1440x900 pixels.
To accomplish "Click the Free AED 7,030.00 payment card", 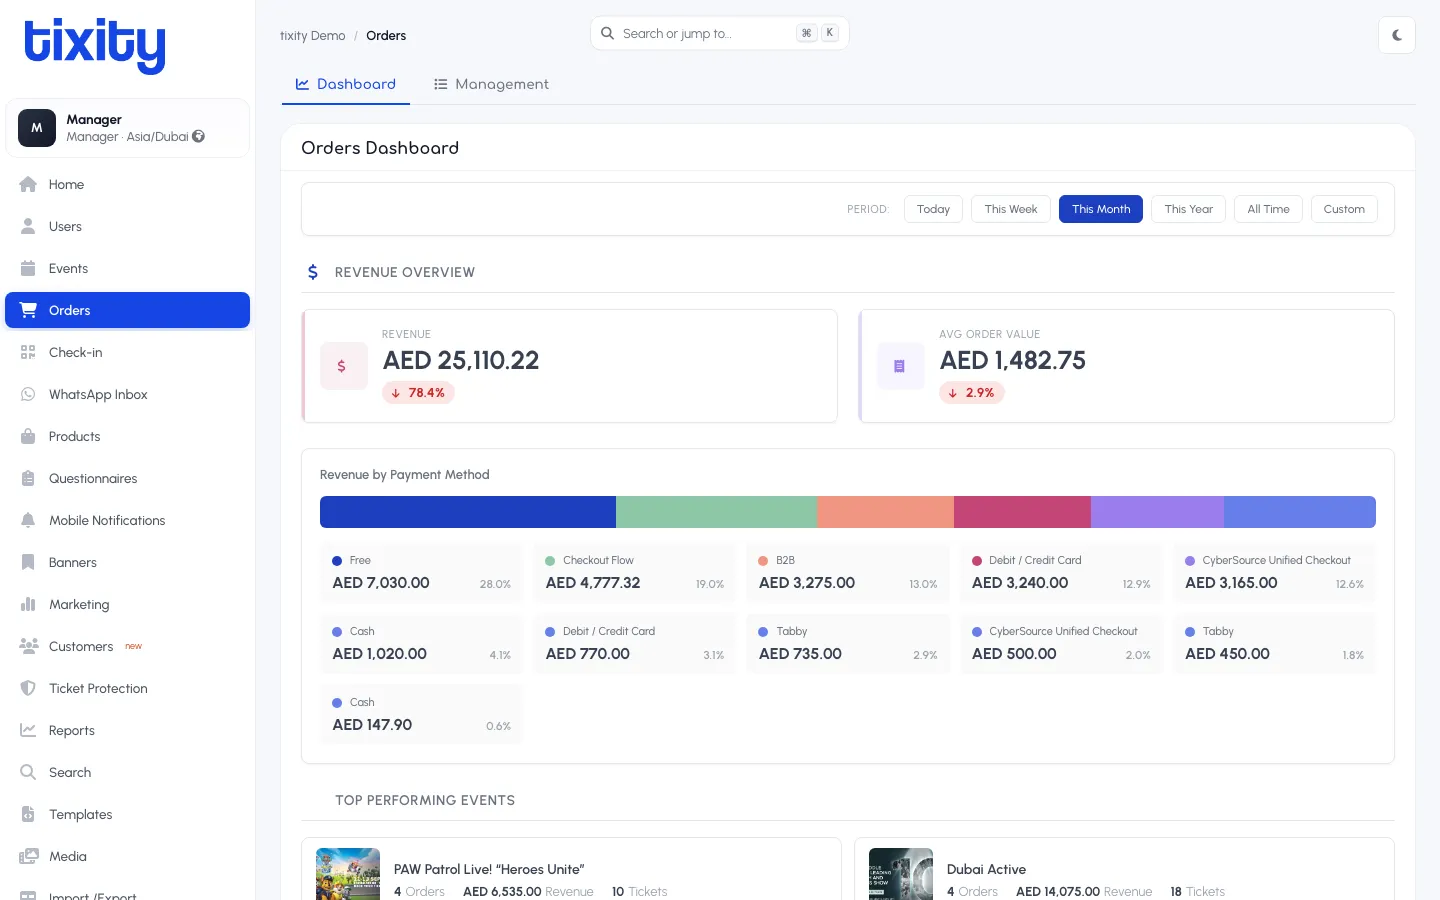I will pyautogui.click(x=421, y=573).
